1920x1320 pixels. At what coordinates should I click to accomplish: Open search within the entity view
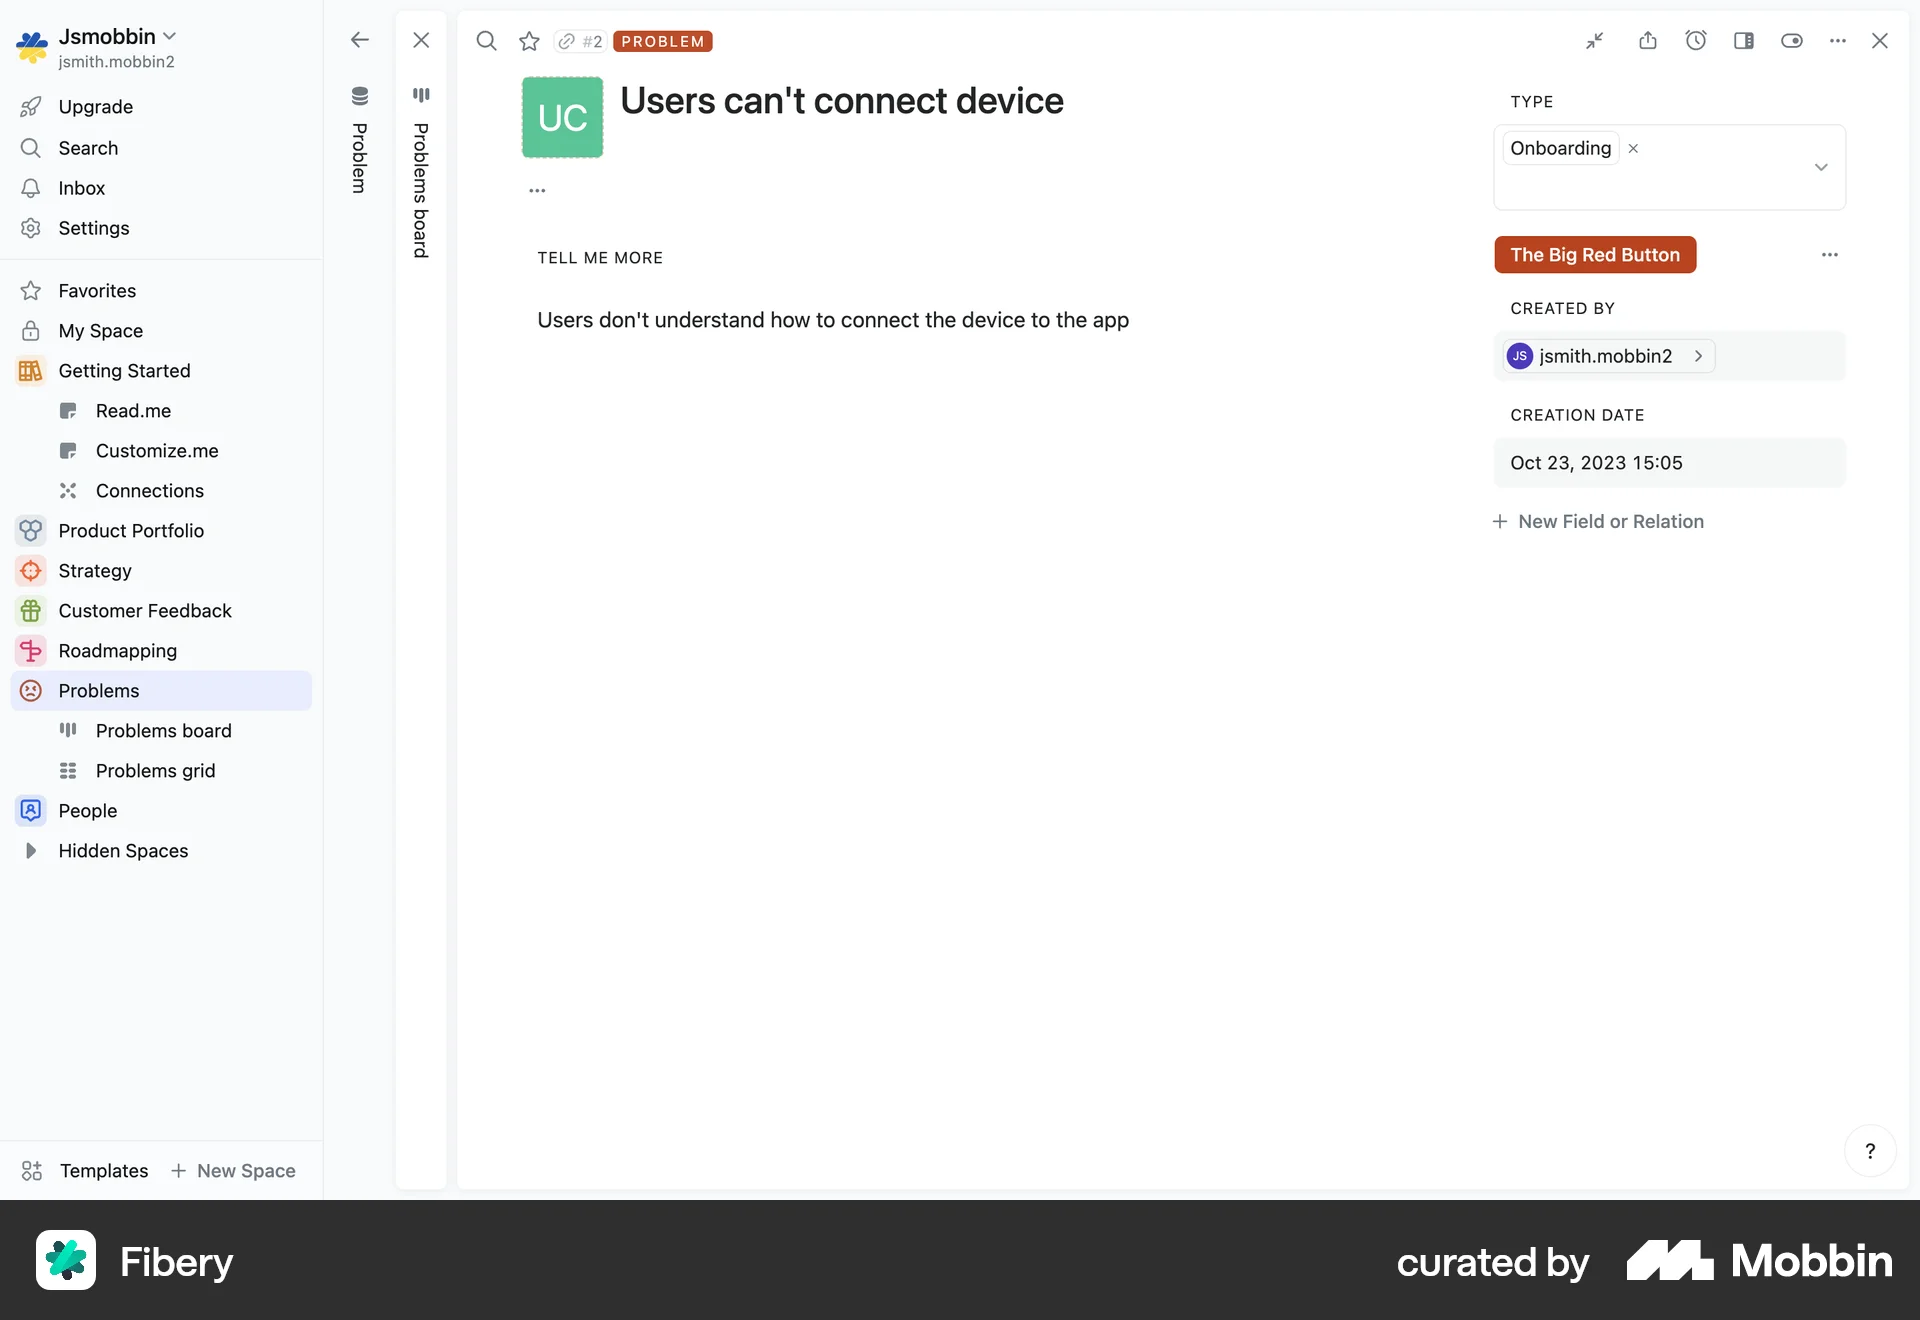486,41
